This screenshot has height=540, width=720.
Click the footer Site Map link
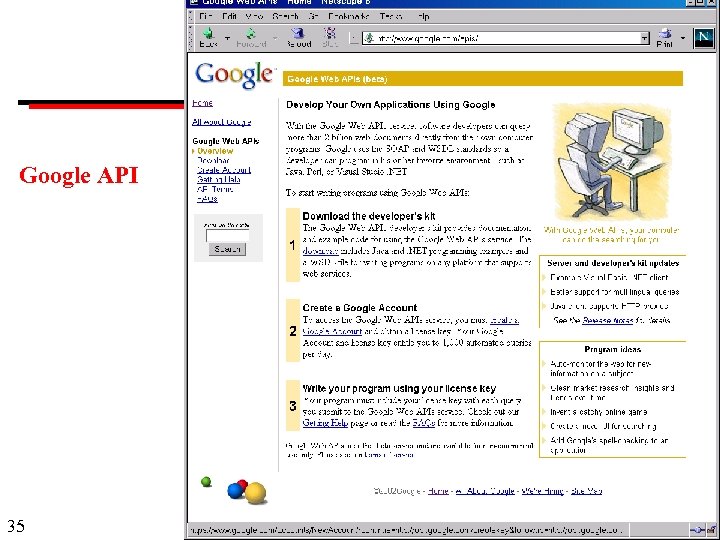[x=586, y=491]
